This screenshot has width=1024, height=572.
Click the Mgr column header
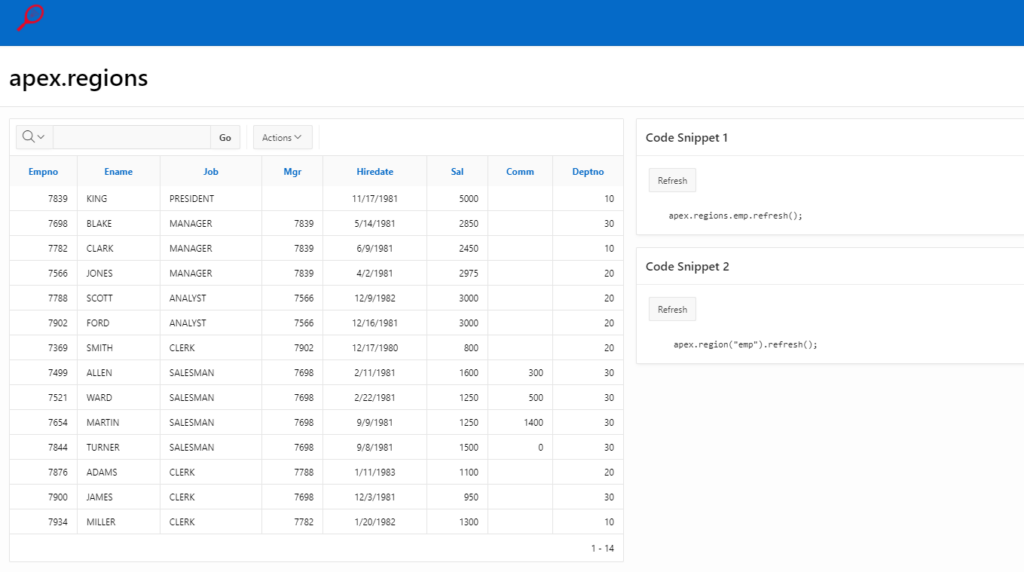point(292,172)
